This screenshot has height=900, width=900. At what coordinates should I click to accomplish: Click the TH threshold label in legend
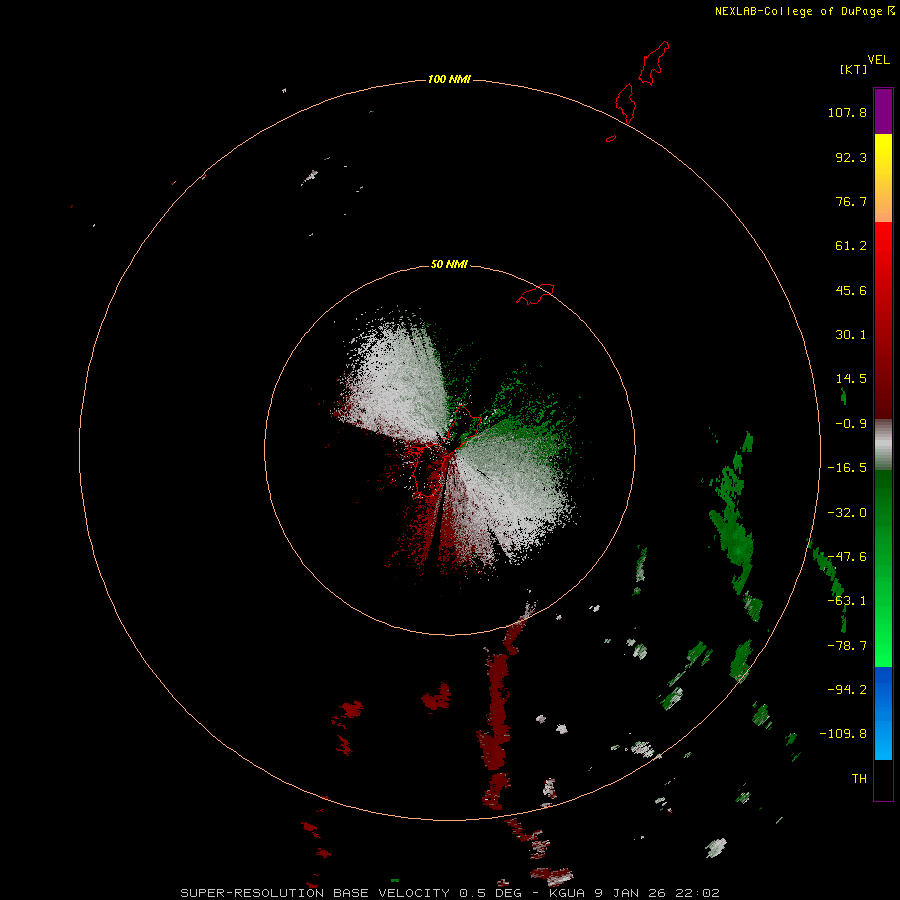(859, 779)
